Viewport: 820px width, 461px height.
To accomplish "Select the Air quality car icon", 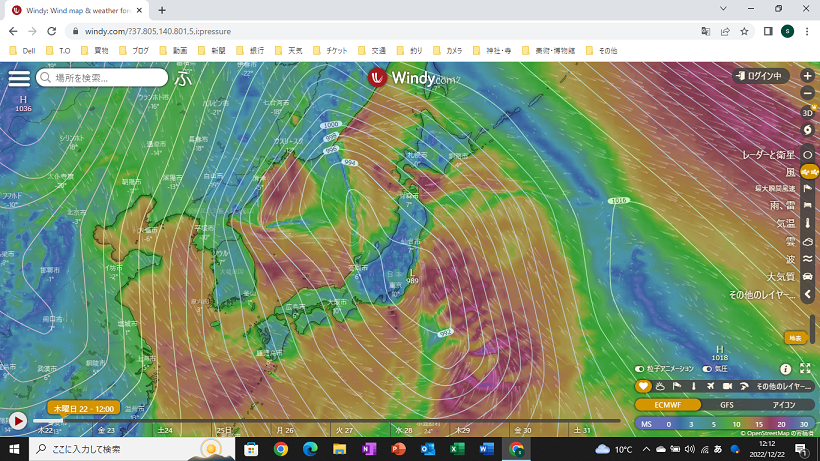I will 807,276.
